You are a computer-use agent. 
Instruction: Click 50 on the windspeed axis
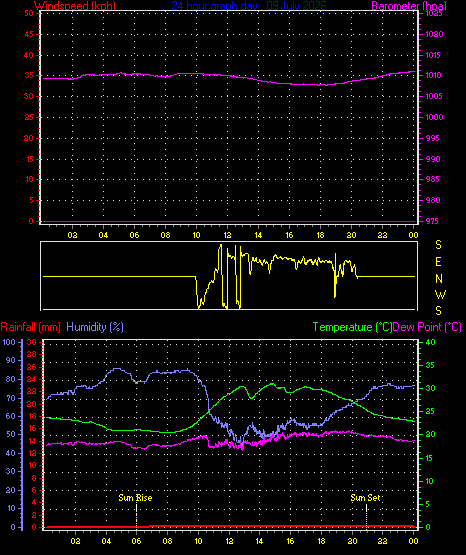click(29, 13)
